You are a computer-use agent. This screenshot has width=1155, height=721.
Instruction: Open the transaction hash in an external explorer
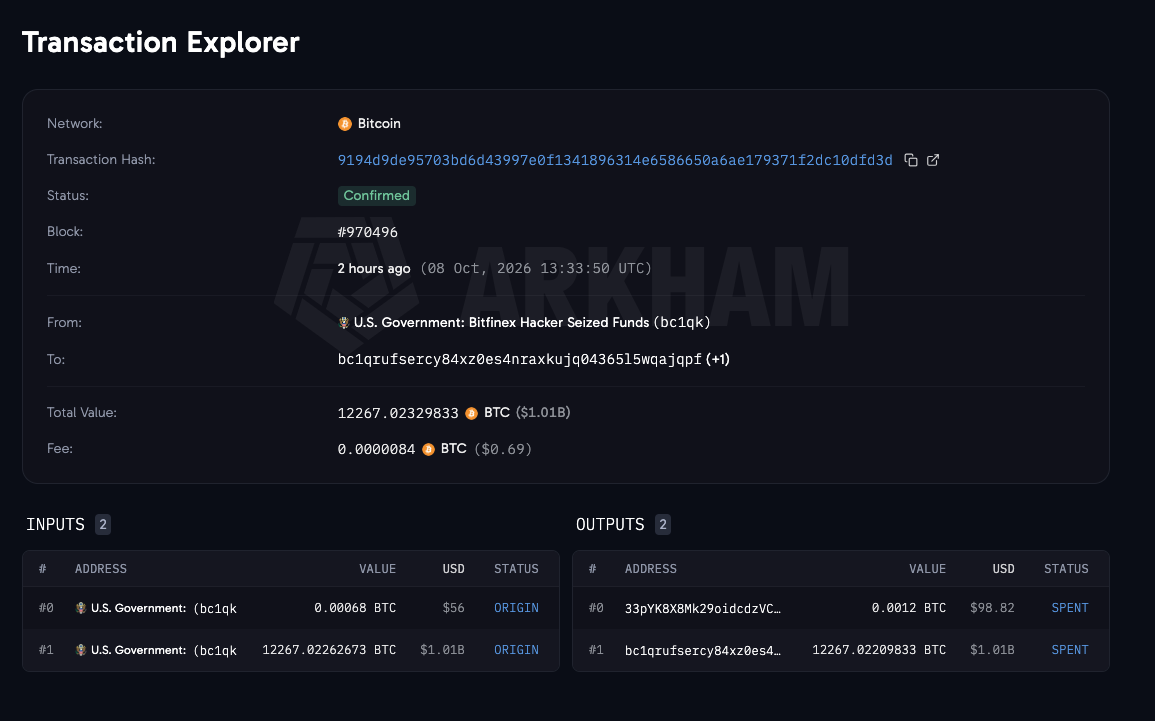point(933,160)
